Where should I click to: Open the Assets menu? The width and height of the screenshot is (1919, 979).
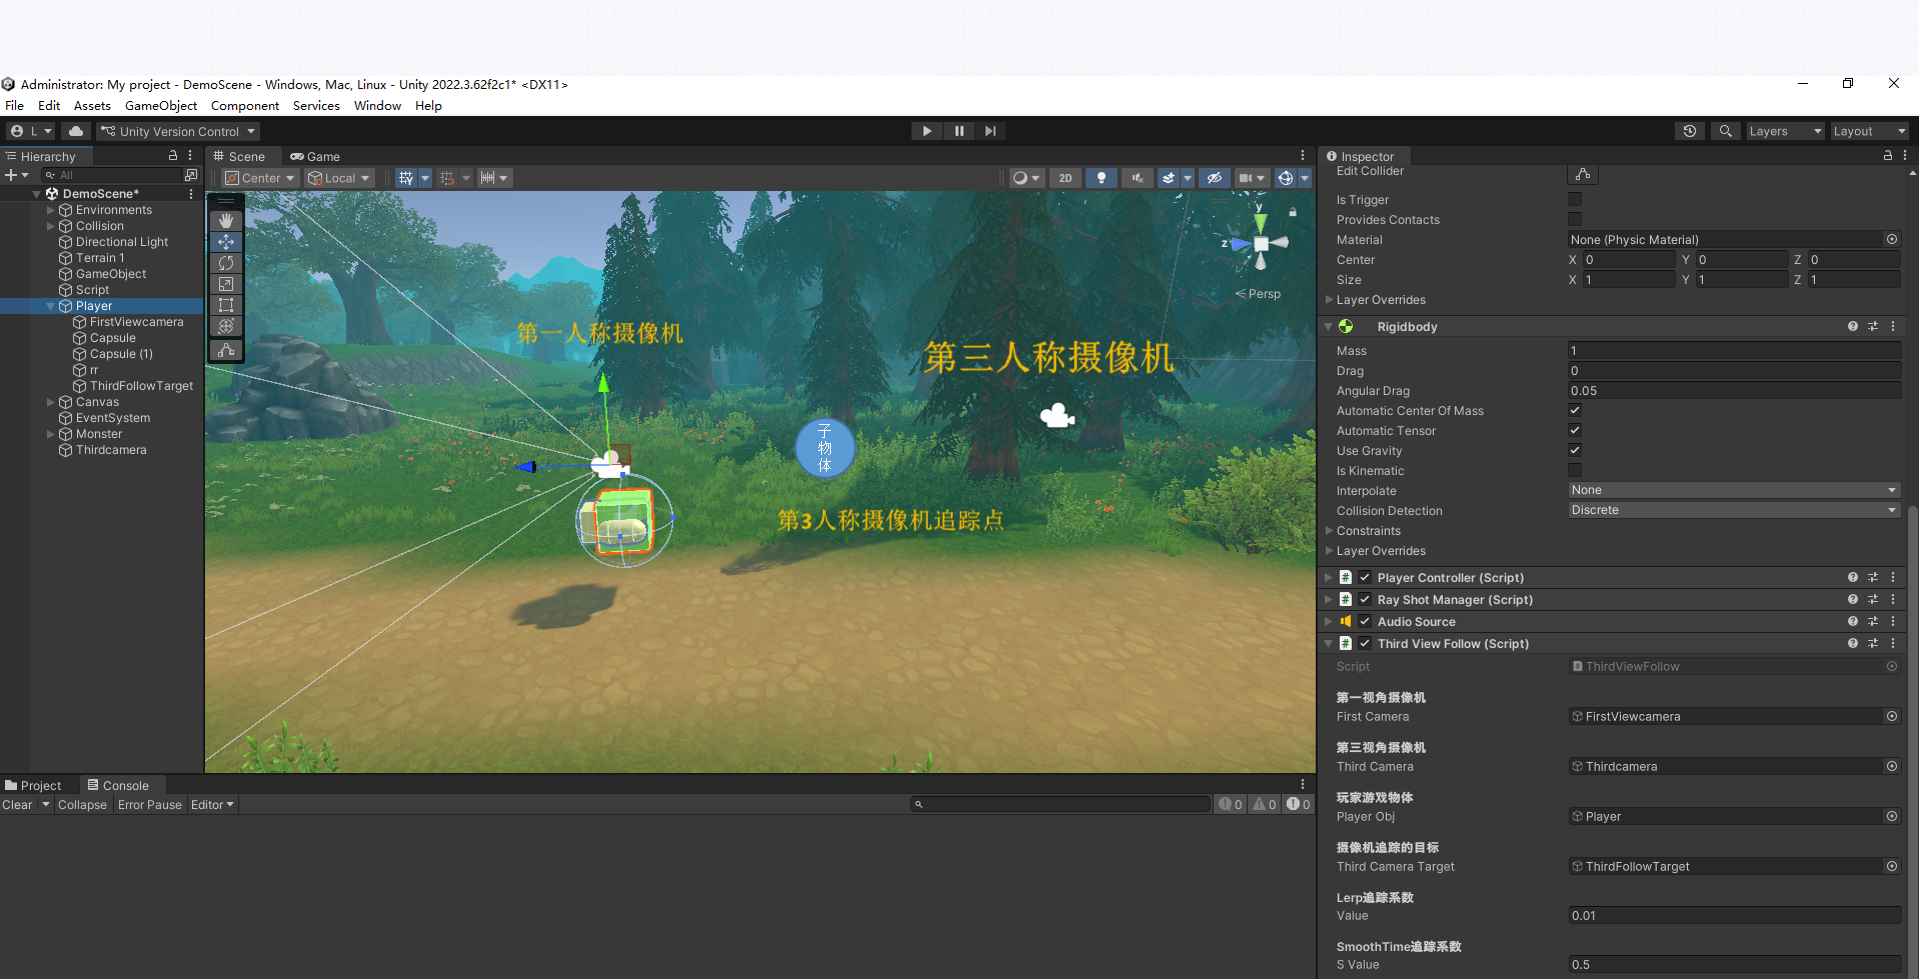(x=92, y=106)
